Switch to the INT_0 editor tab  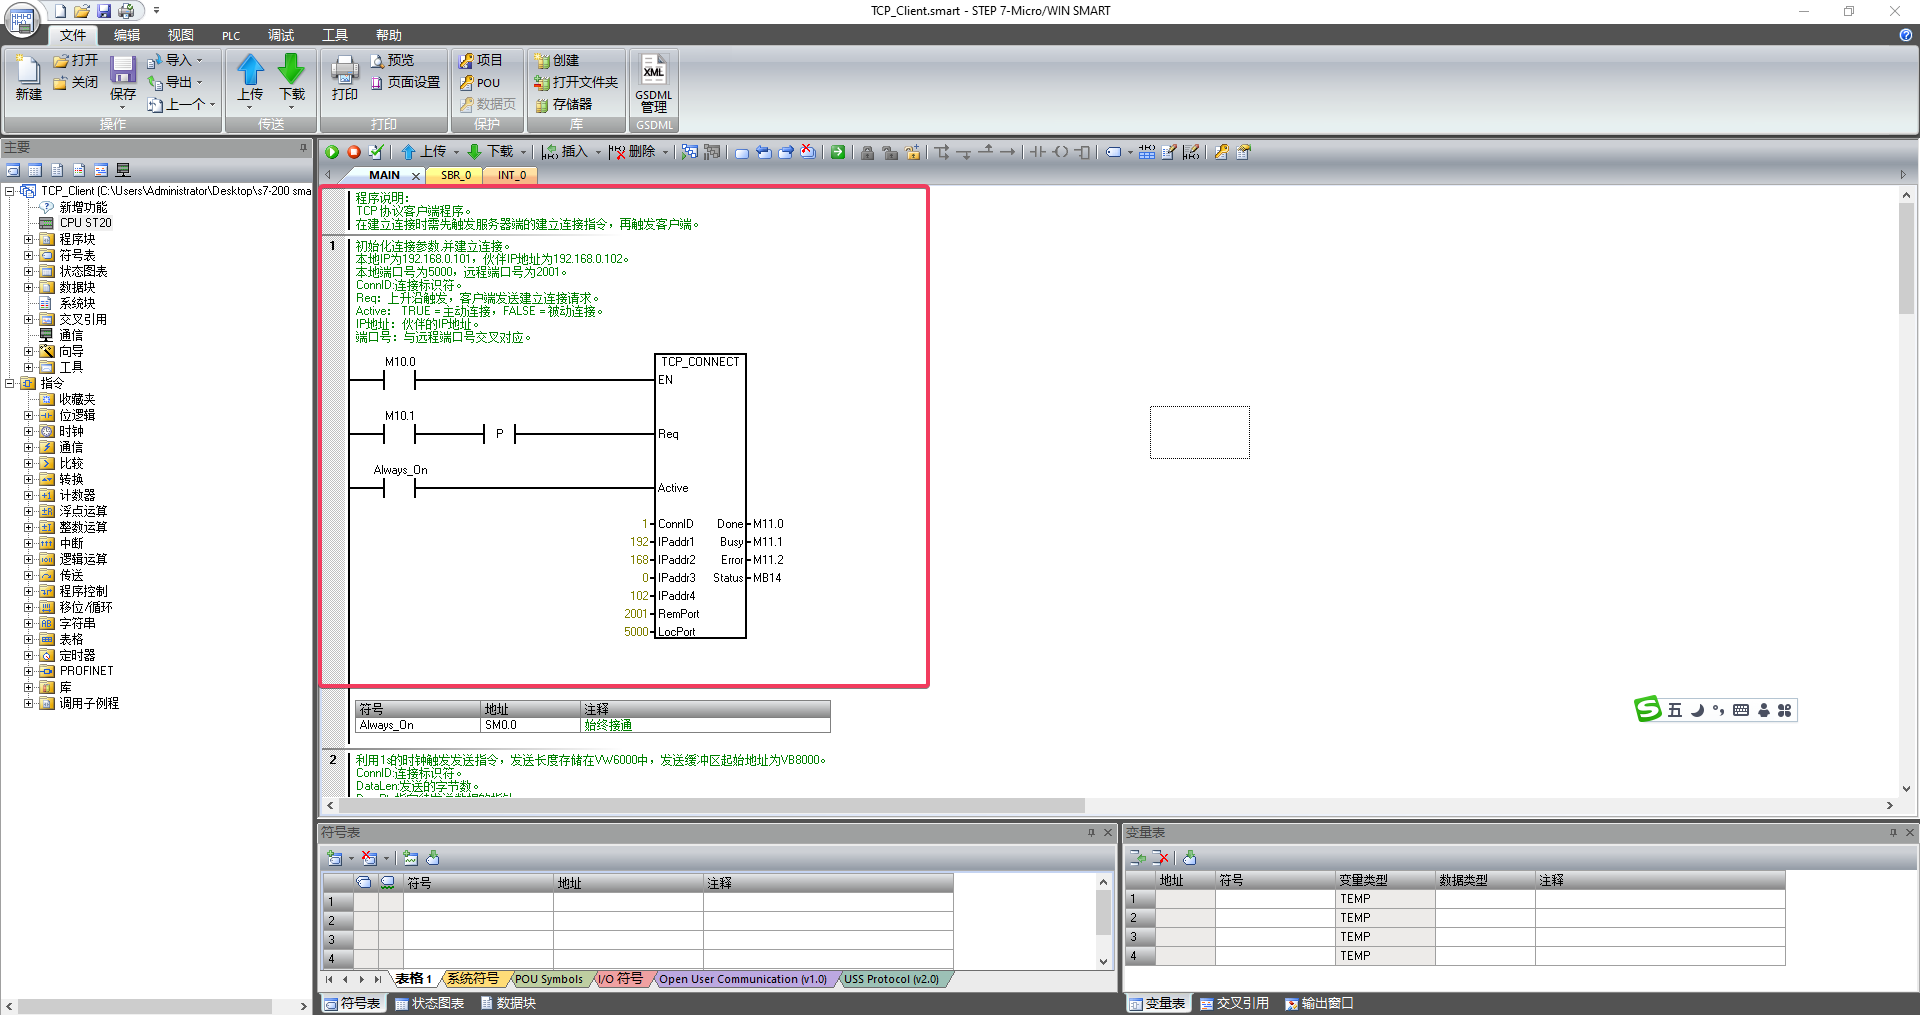coord(512,175)
